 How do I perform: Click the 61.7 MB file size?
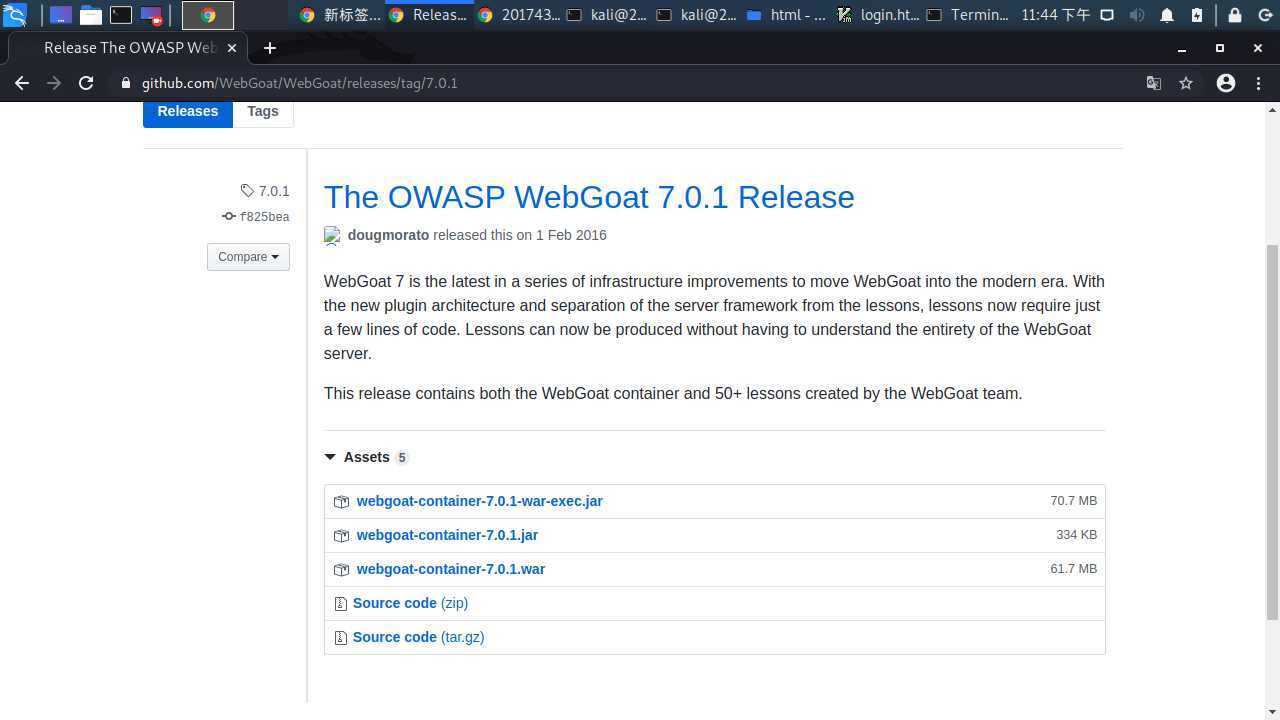point(1073,569)
